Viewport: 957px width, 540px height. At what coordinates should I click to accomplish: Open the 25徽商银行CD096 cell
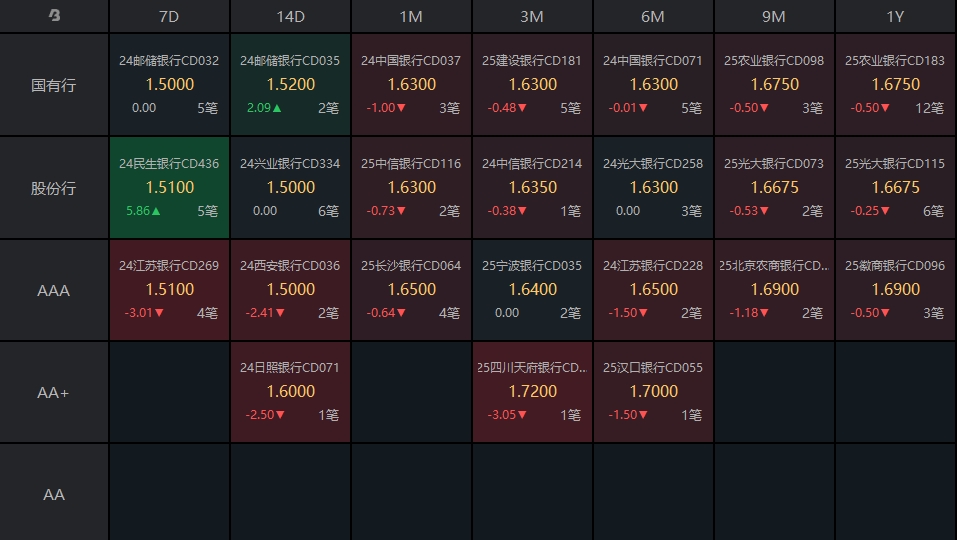pyautogui.click(x=895, y=290)
